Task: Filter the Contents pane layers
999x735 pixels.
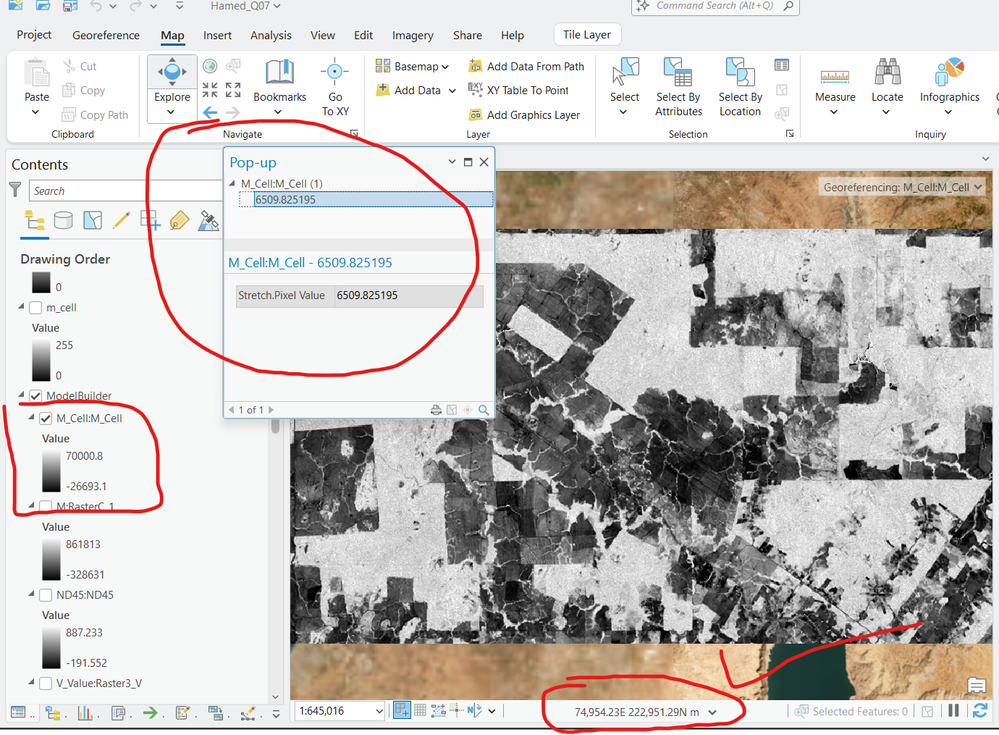Action: click(15, 190)
